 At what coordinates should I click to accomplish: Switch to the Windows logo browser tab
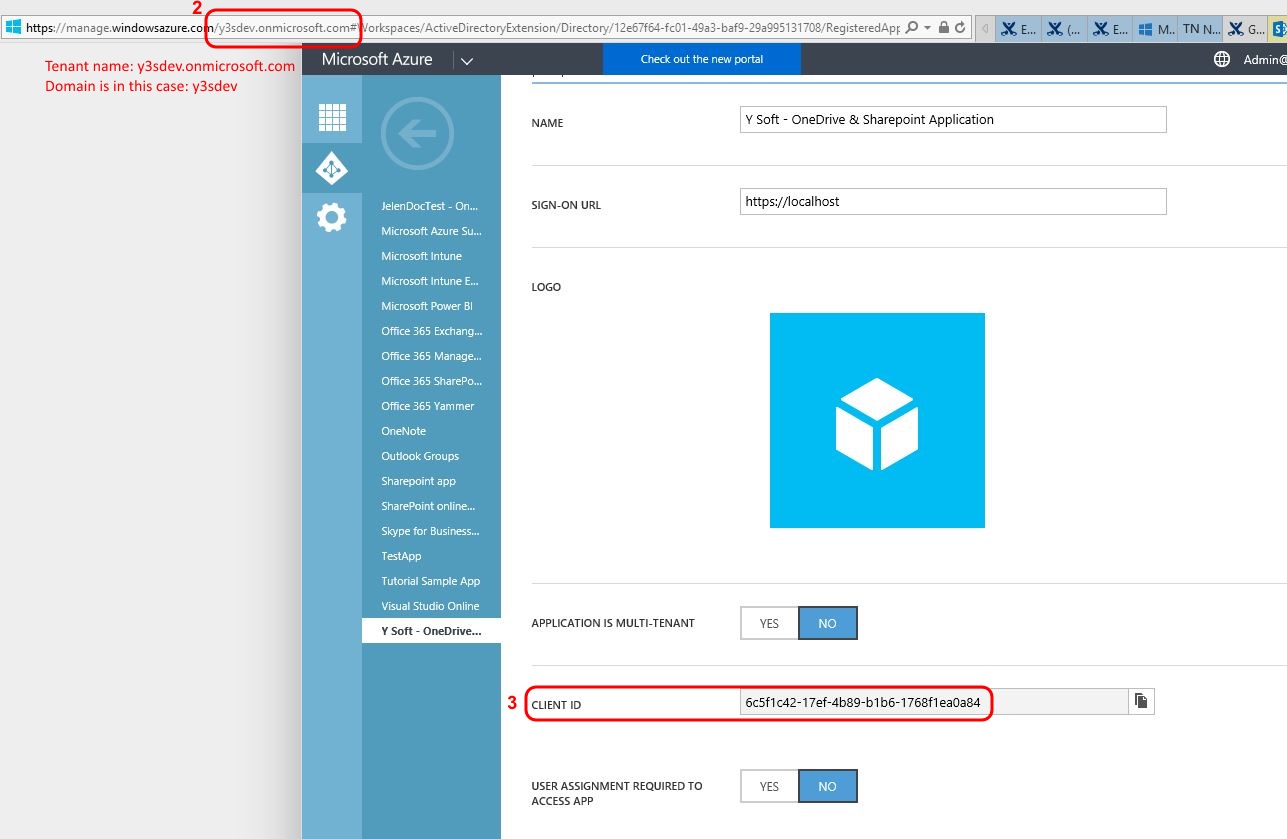click(1158, 30)
